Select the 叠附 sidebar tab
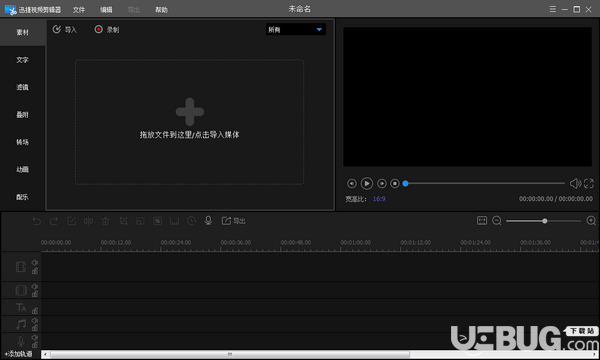Viewport: 600px width, 360px height. 23,115
